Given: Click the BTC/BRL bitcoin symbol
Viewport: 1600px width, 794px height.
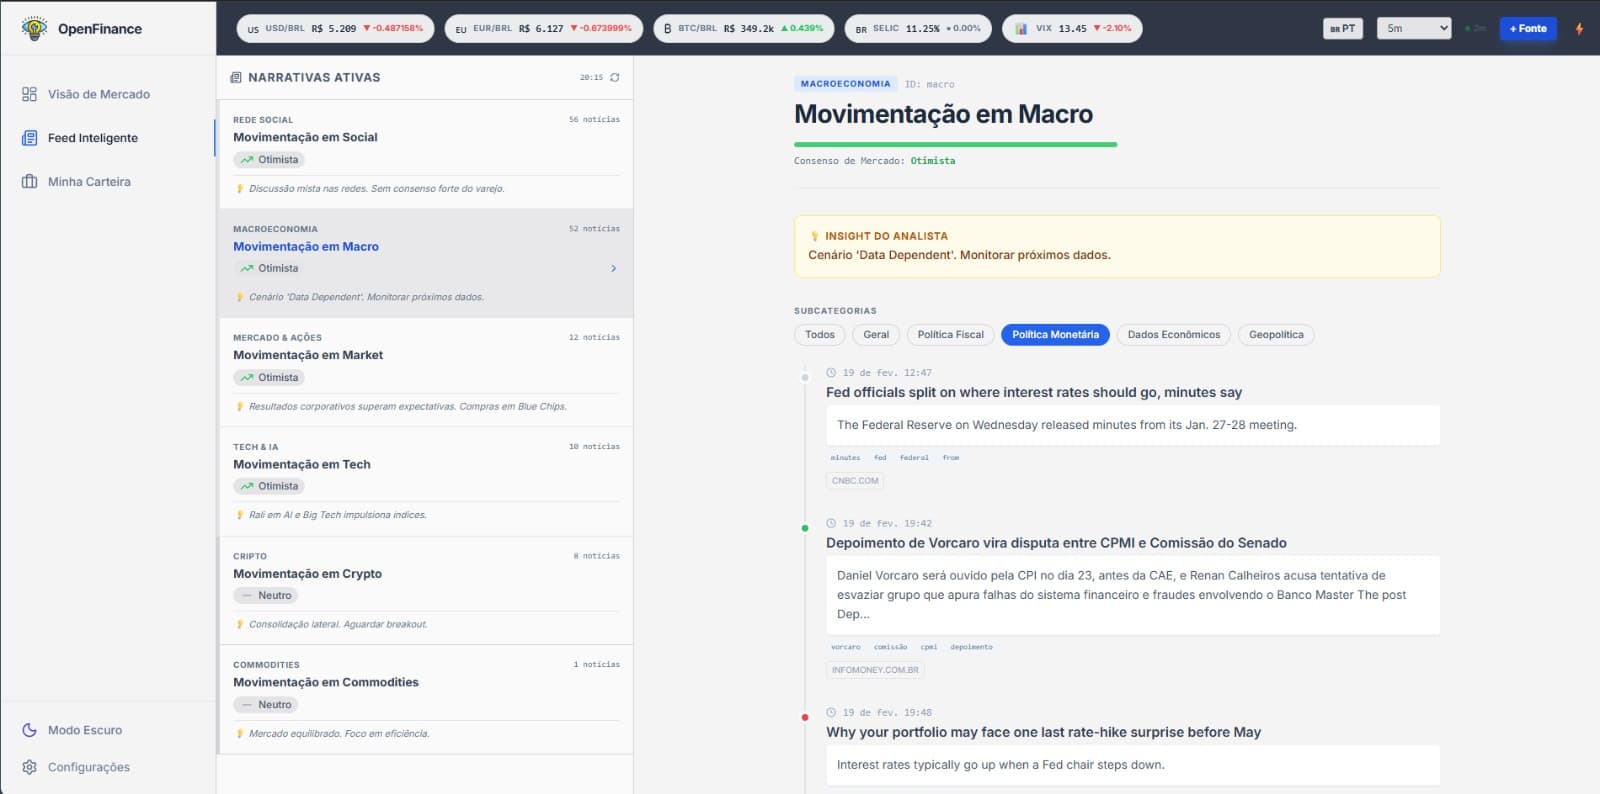Looking at the screenshot, I should pos(668,29).
